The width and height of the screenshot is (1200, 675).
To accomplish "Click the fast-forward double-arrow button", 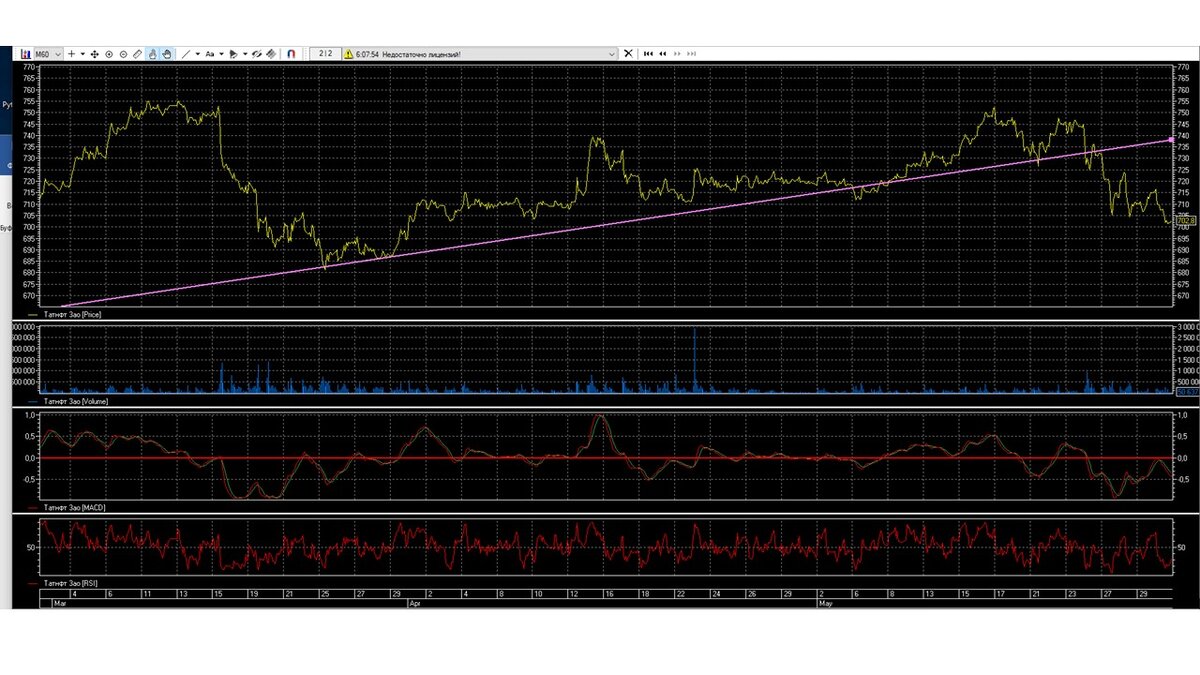I will click(677, 54).
